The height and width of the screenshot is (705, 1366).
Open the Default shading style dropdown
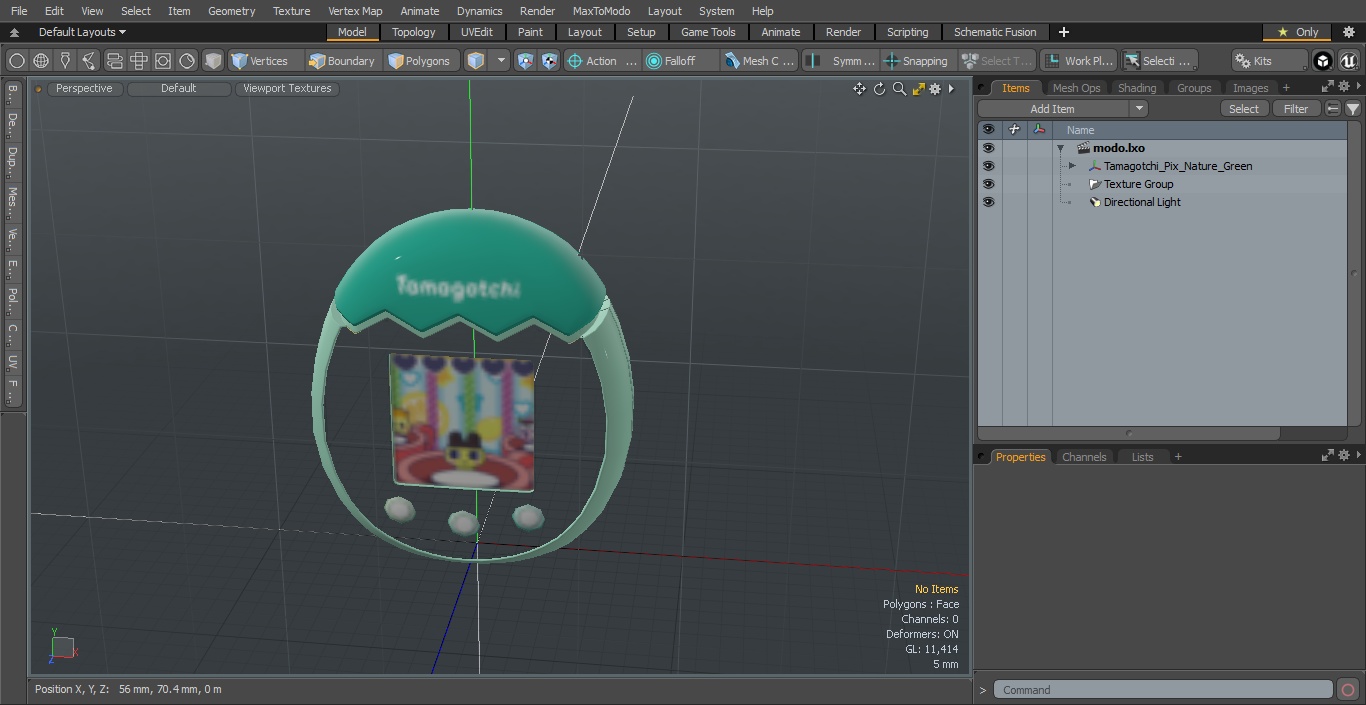pos(178,89)
